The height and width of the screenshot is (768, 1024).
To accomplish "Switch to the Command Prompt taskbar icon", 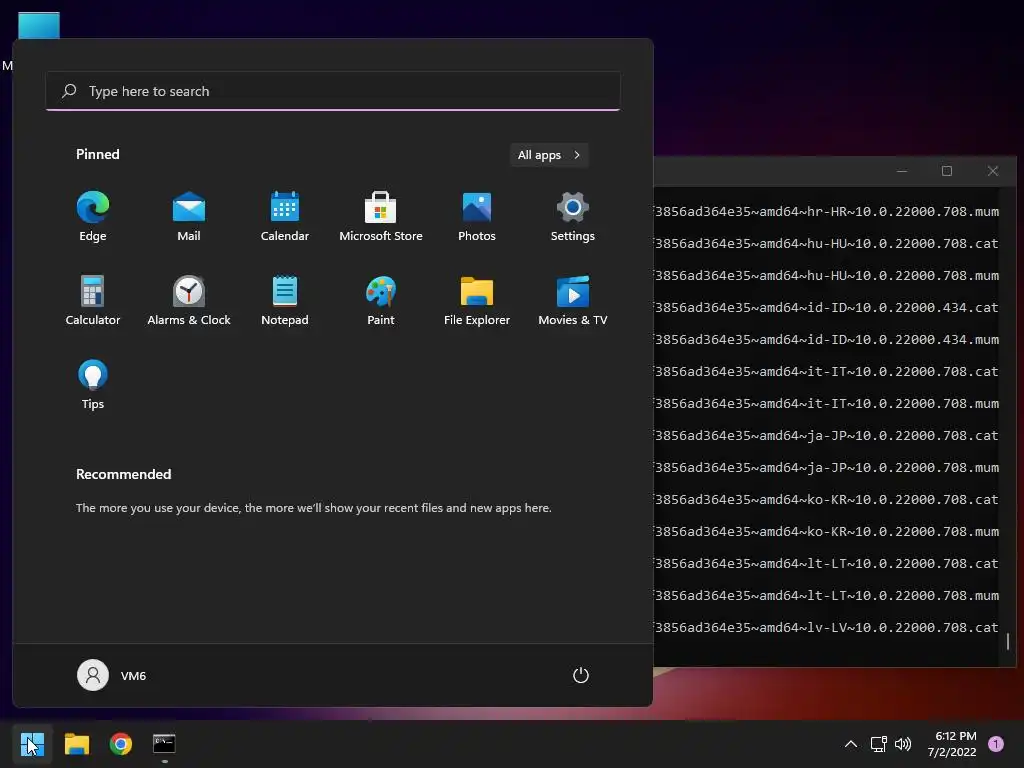I will [x=164, y=744].
